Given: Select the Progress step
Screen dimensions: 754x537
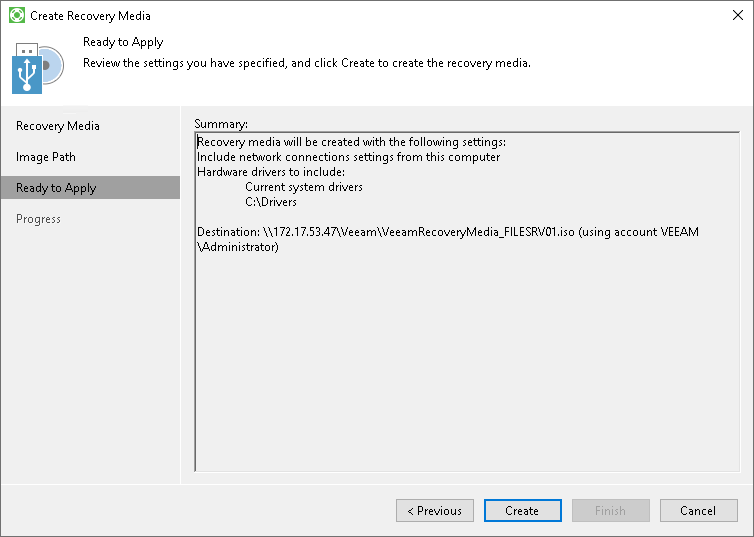Looking at the screenshot, I should click(38, 219).
